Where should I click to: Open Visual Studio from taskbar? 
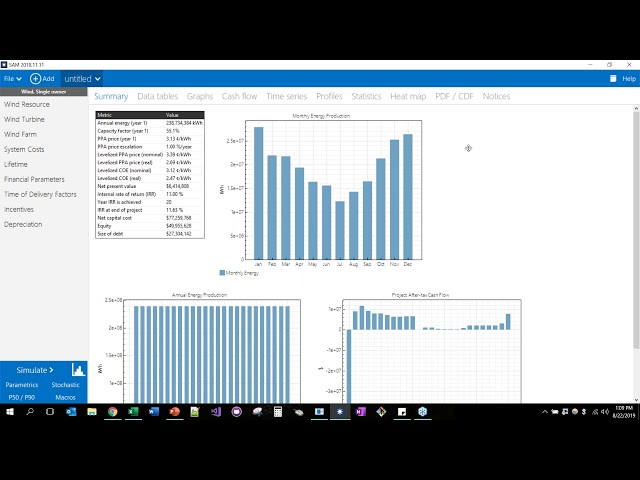tap(216, 412)
